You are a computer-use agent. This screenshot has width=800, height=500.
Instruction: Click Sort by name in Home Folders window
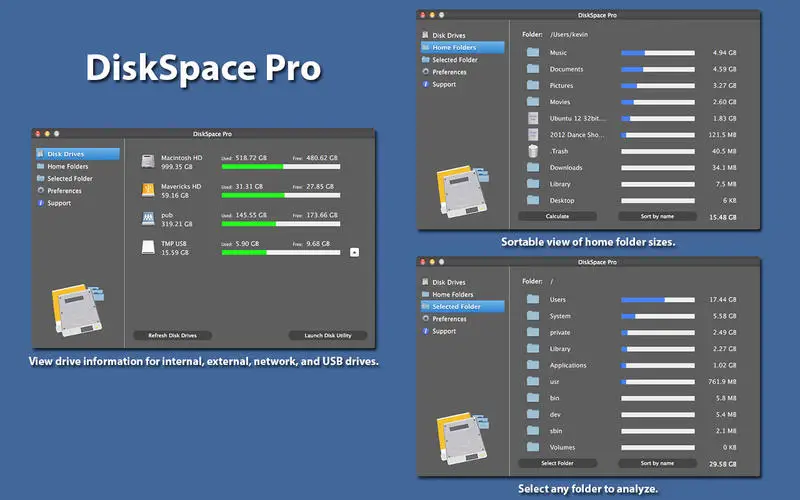point(657,216)
